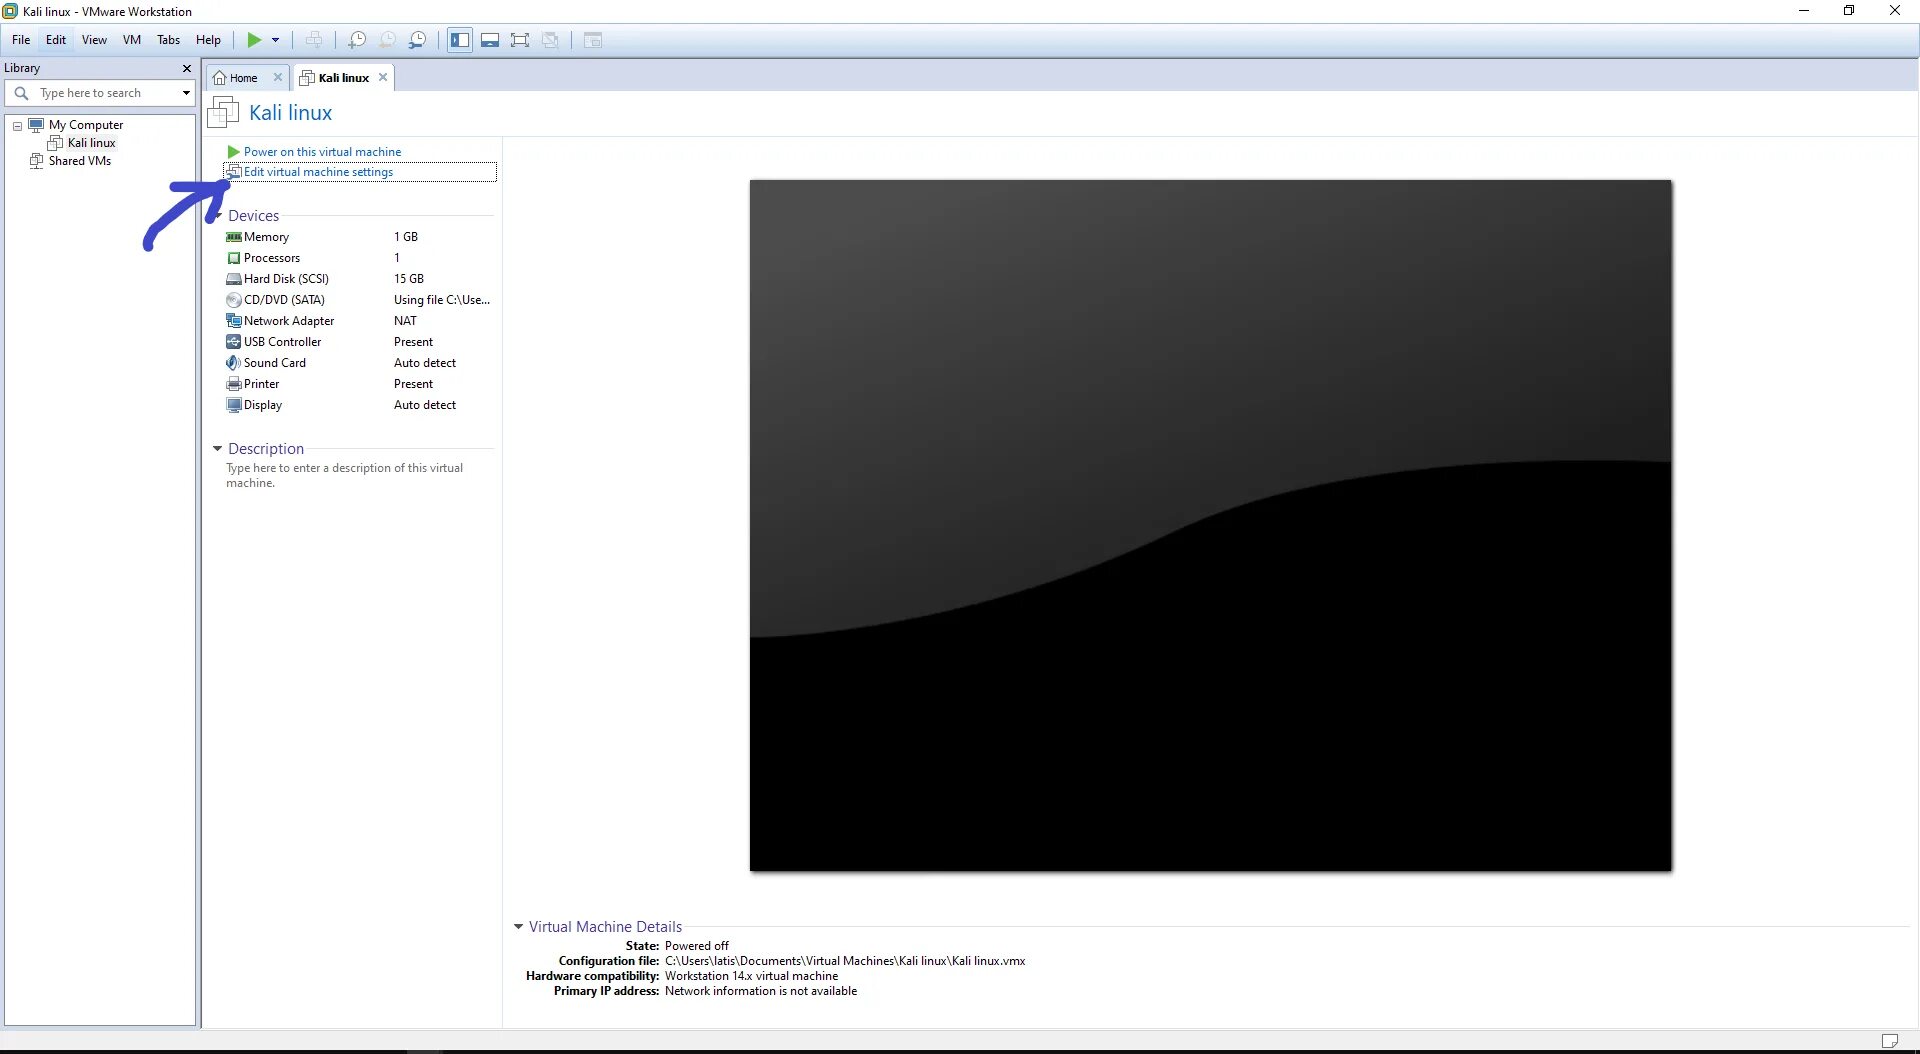The width and height of the screenshot is (1920, 1054).
Task: Select My Computer in the library tree
Action: point(86,125)
